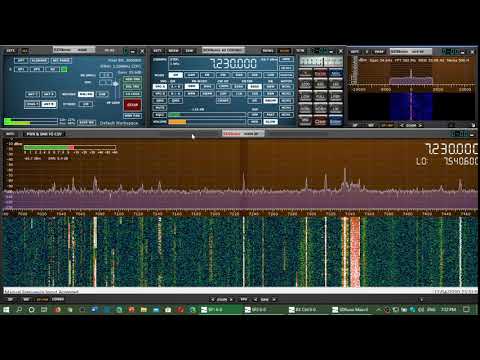Toggle the SP1 spectrum window button
The width and height of the screenshot is (480, 360).
[21, 69]
